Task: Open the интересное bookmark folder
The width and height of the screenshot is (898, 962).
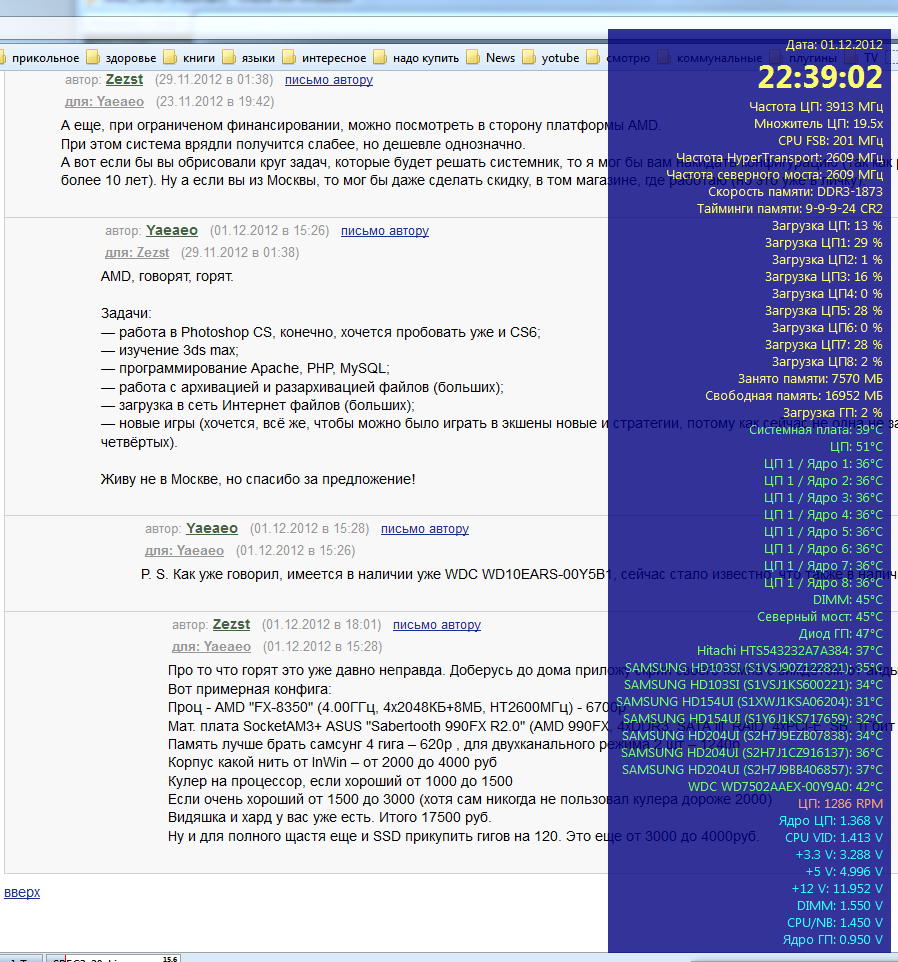Action: [324, 58]
